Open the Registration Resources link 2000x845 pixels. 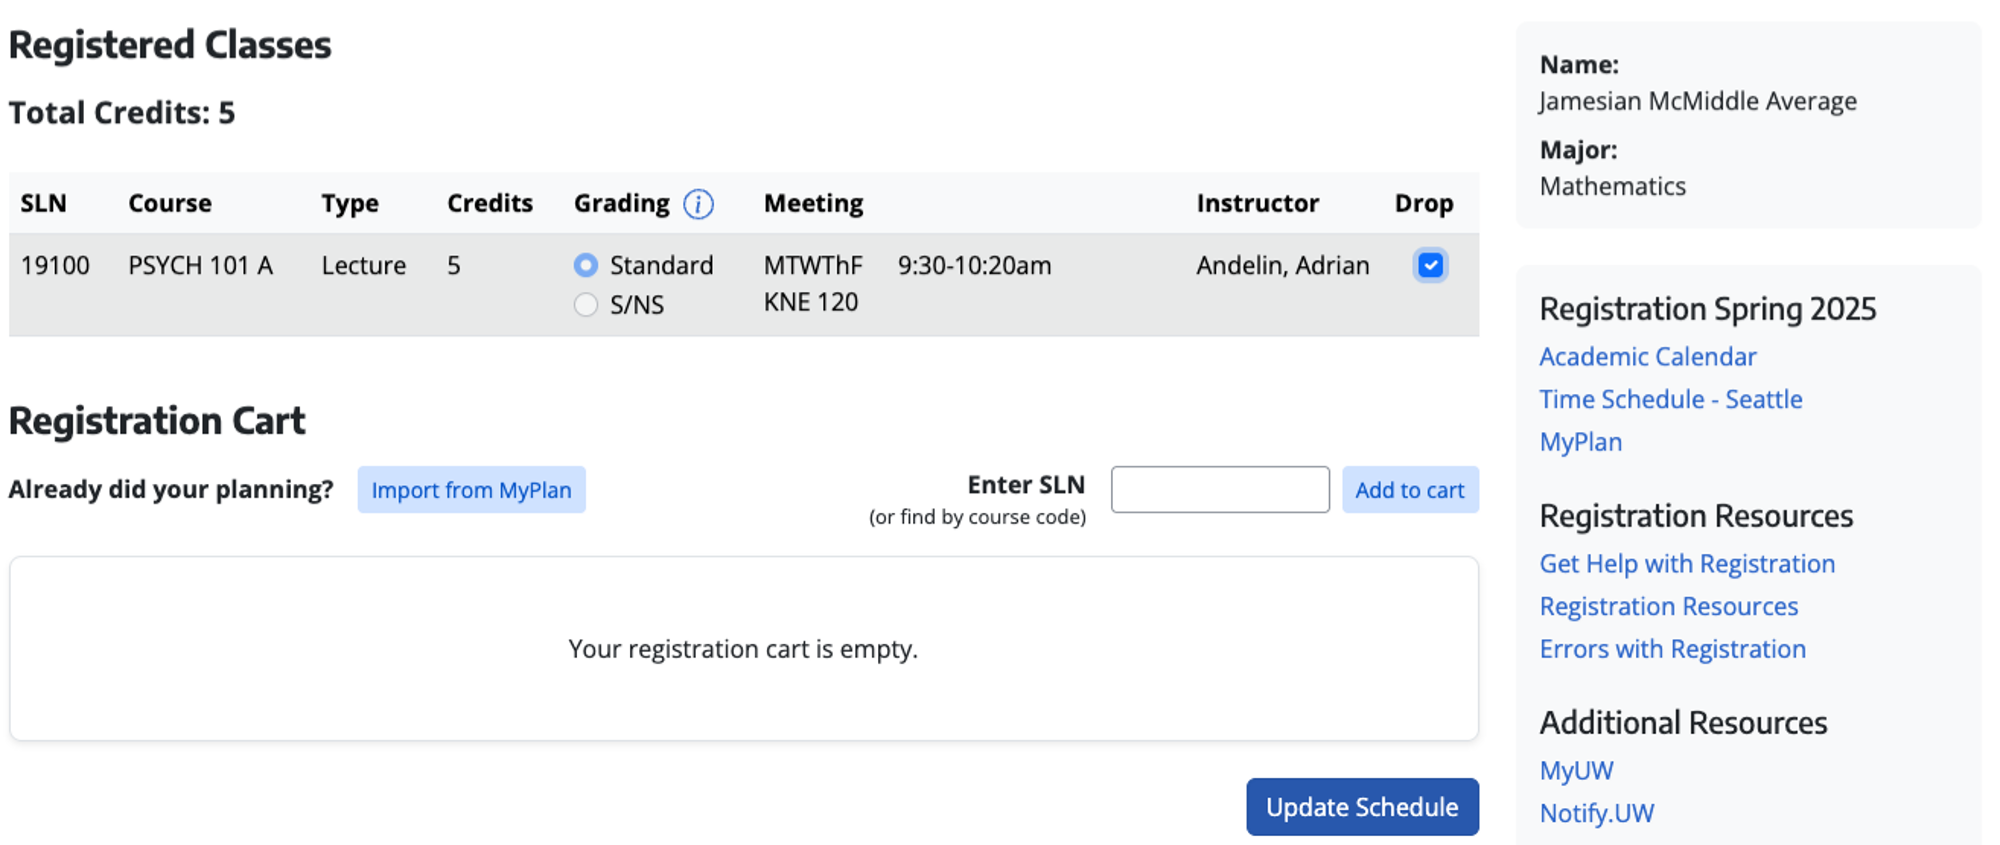[1668, 606]
